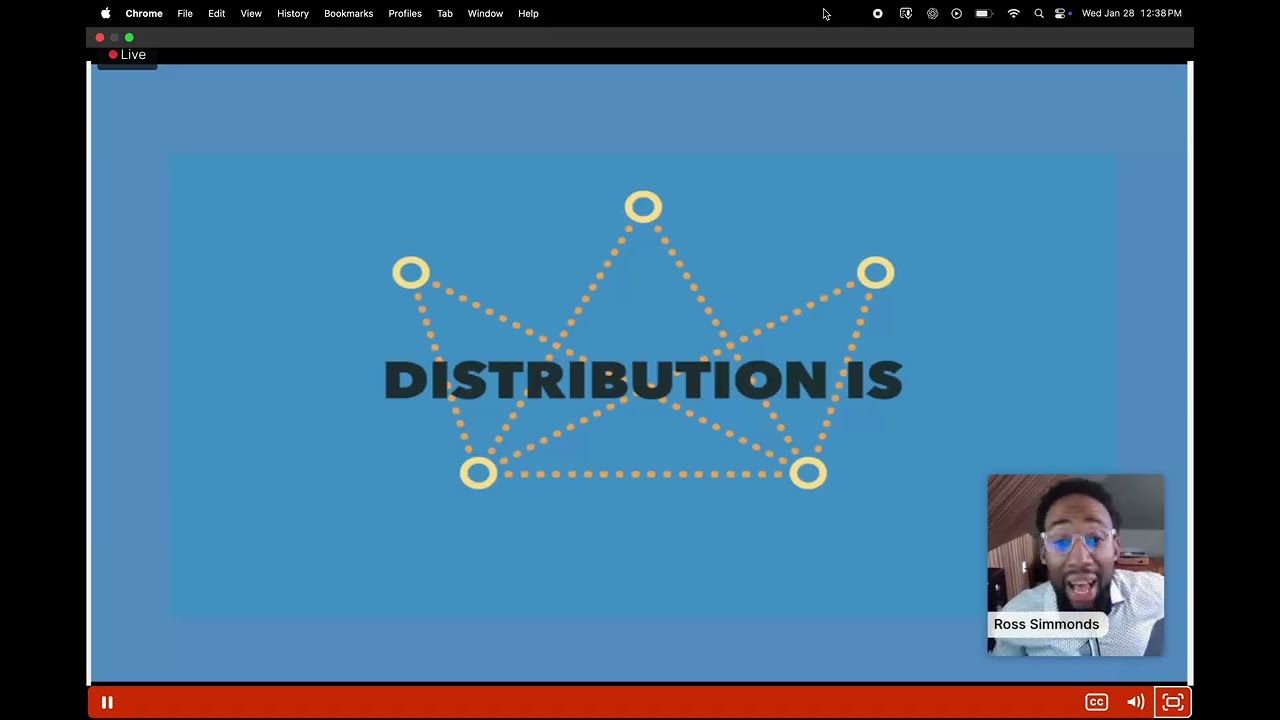Open the ChatGPT menu bar icon

pyautogui.click(x=932, y=13)
